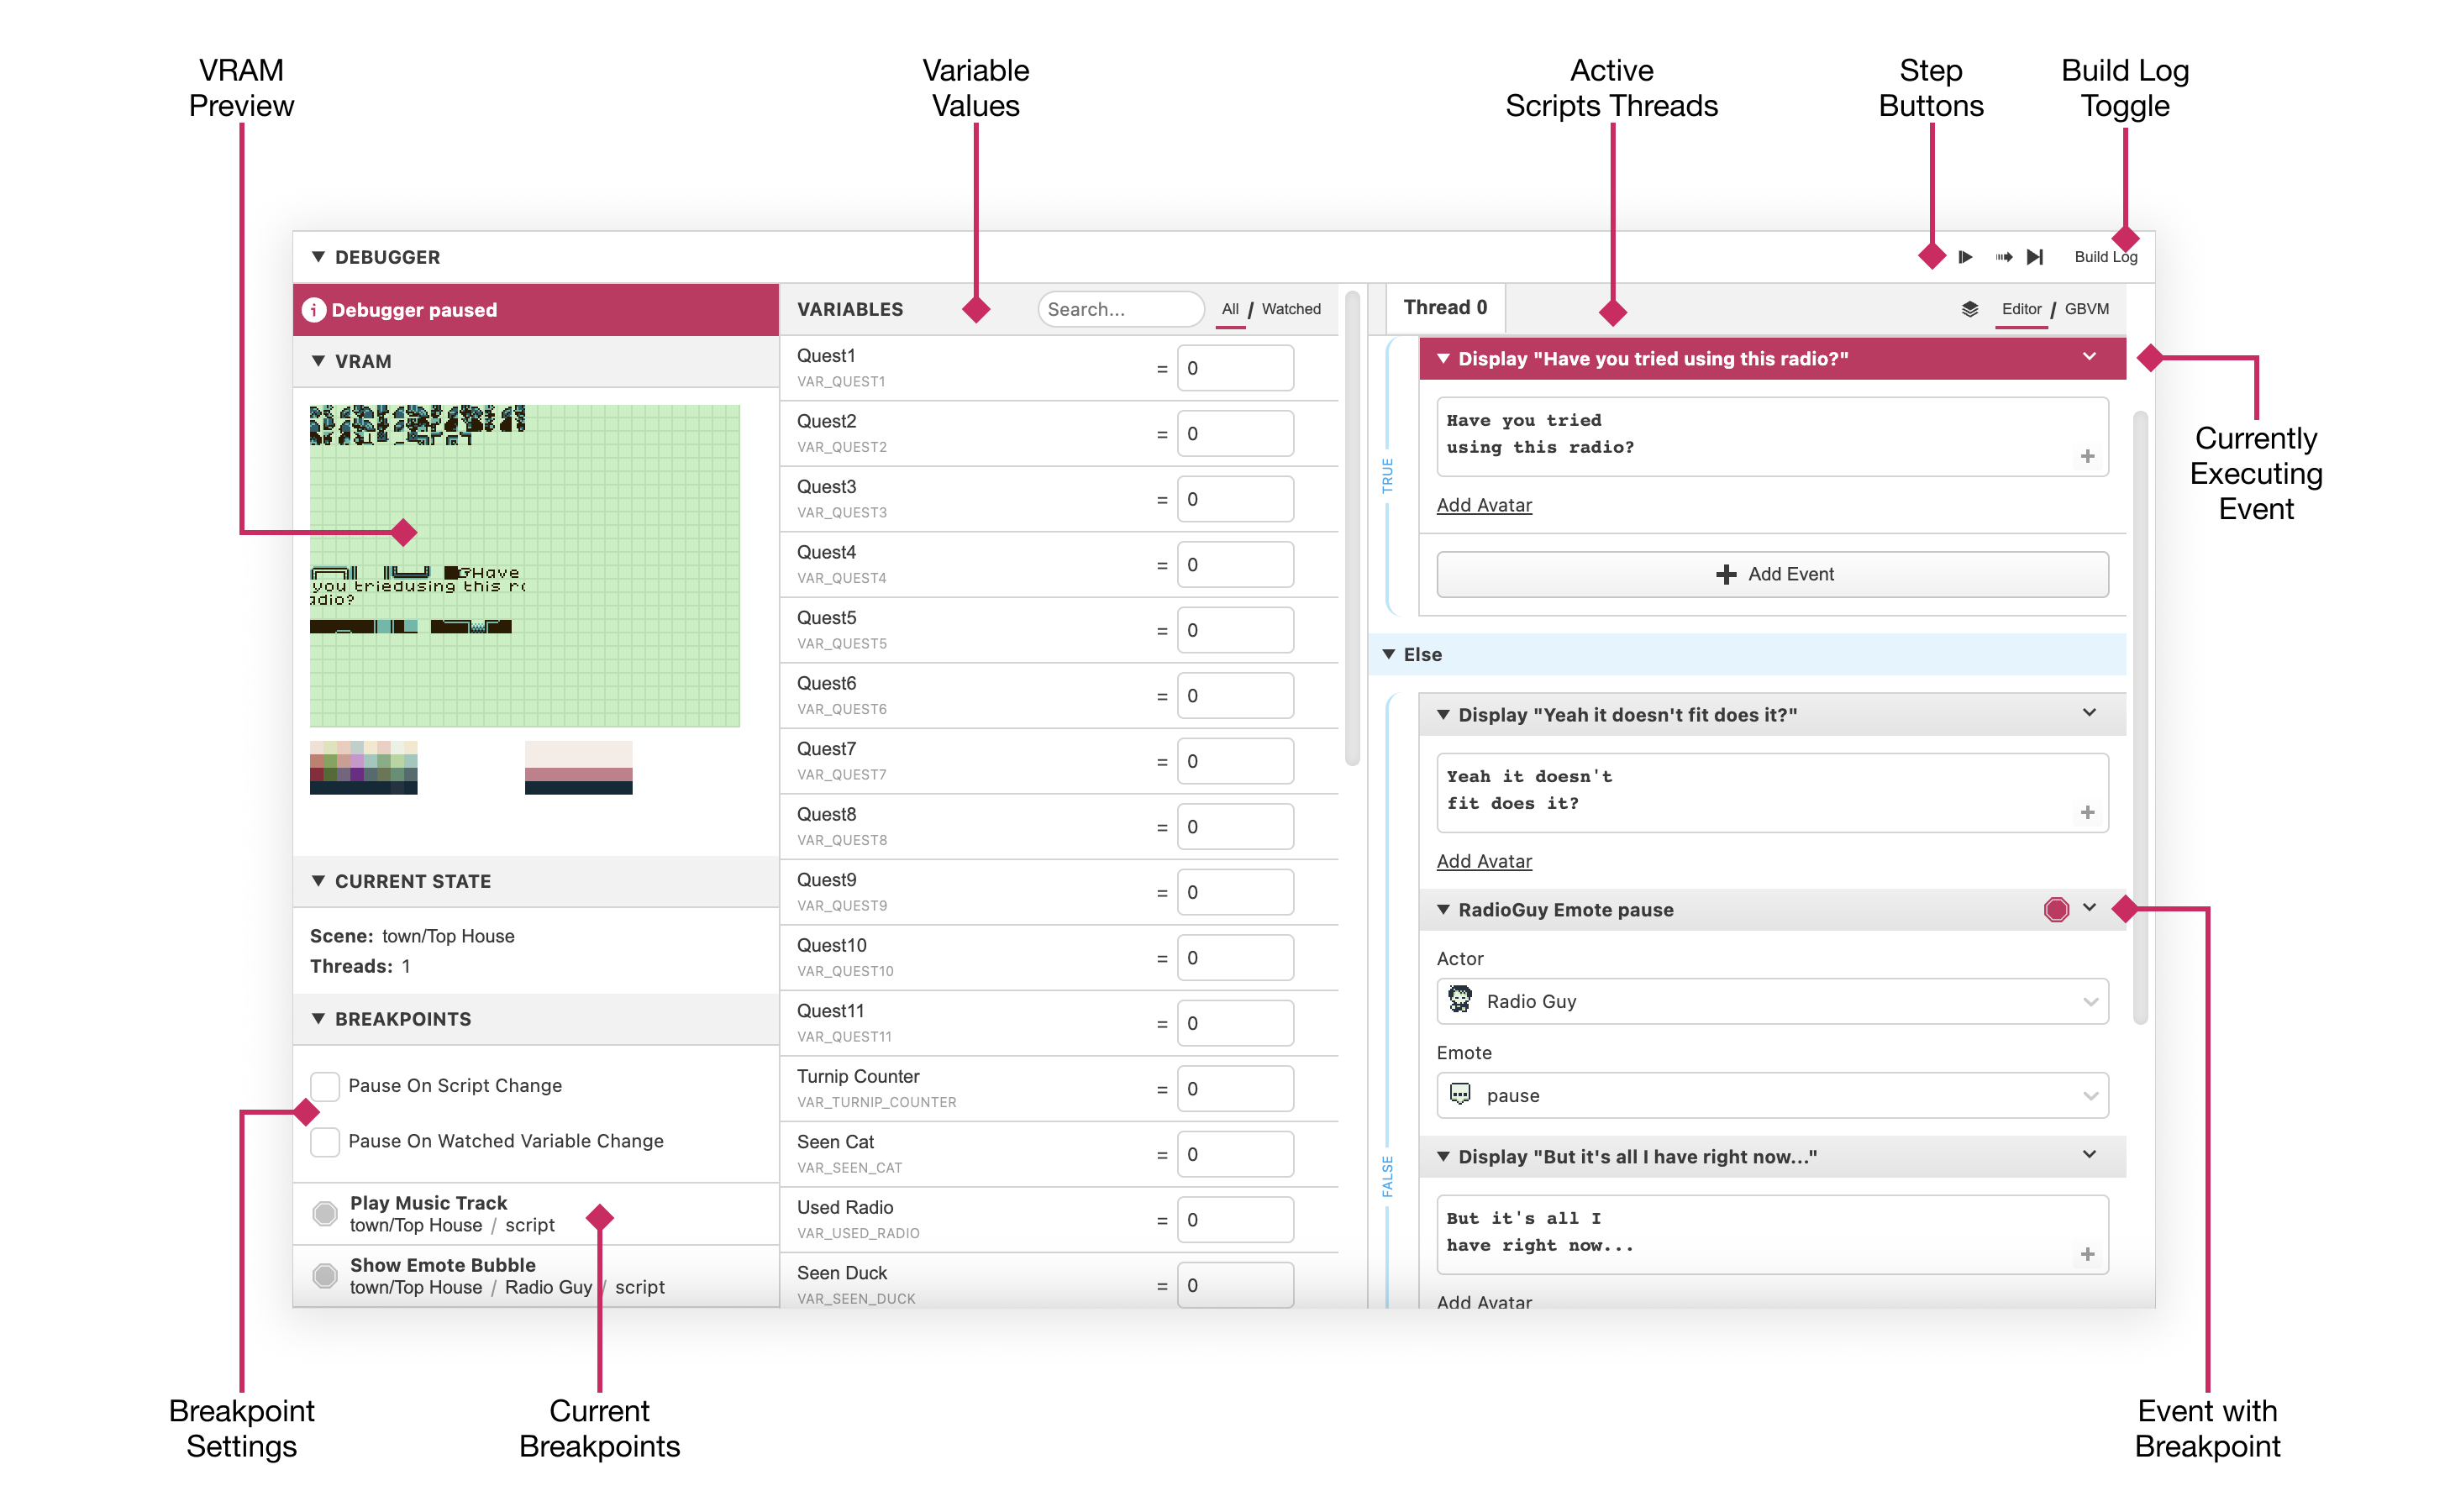Open the Radio Guy actor dropdown
2450x1512 pixels.
1772,1001
